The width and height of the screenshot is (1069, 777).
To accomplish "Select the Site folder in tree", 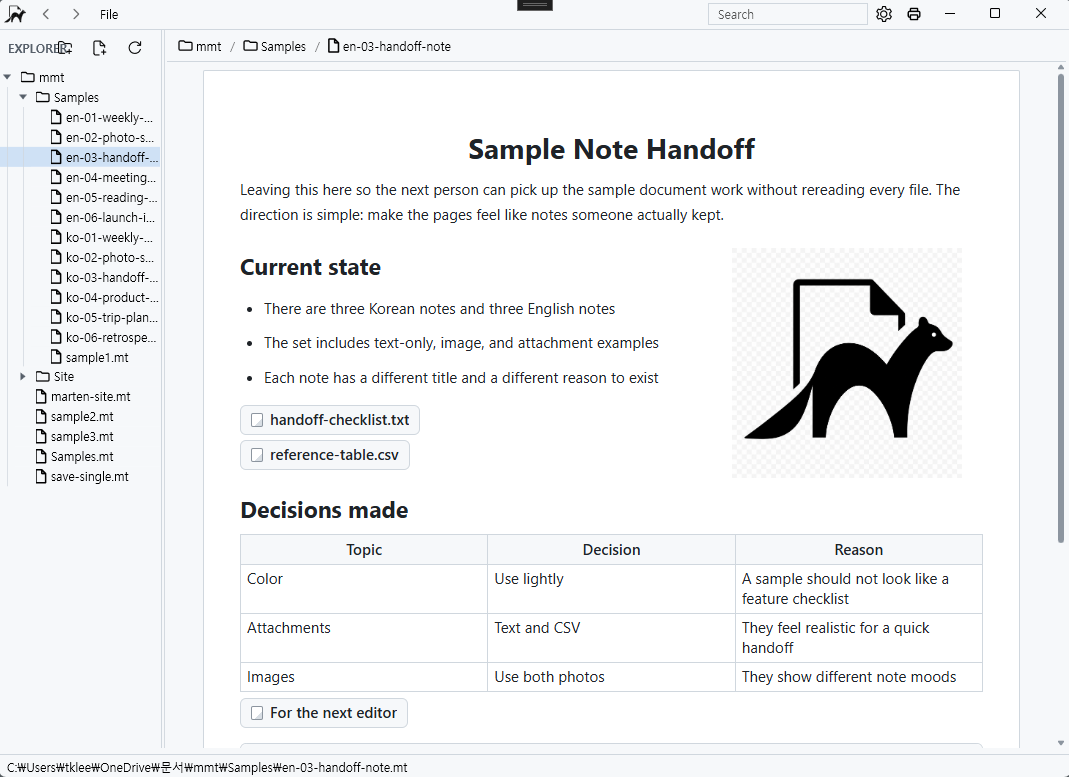I will click(55, 376).
